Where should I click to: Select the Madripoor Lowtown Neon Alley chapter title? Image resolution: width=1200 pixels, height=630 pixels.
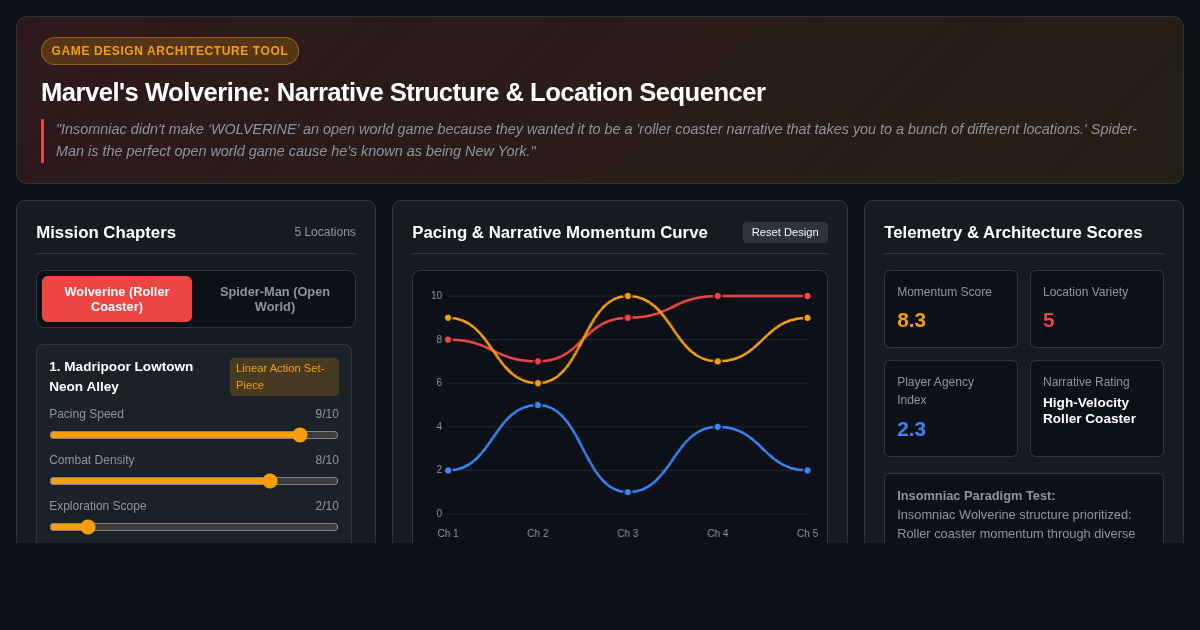pyautogui.click(x=121, y=377)
